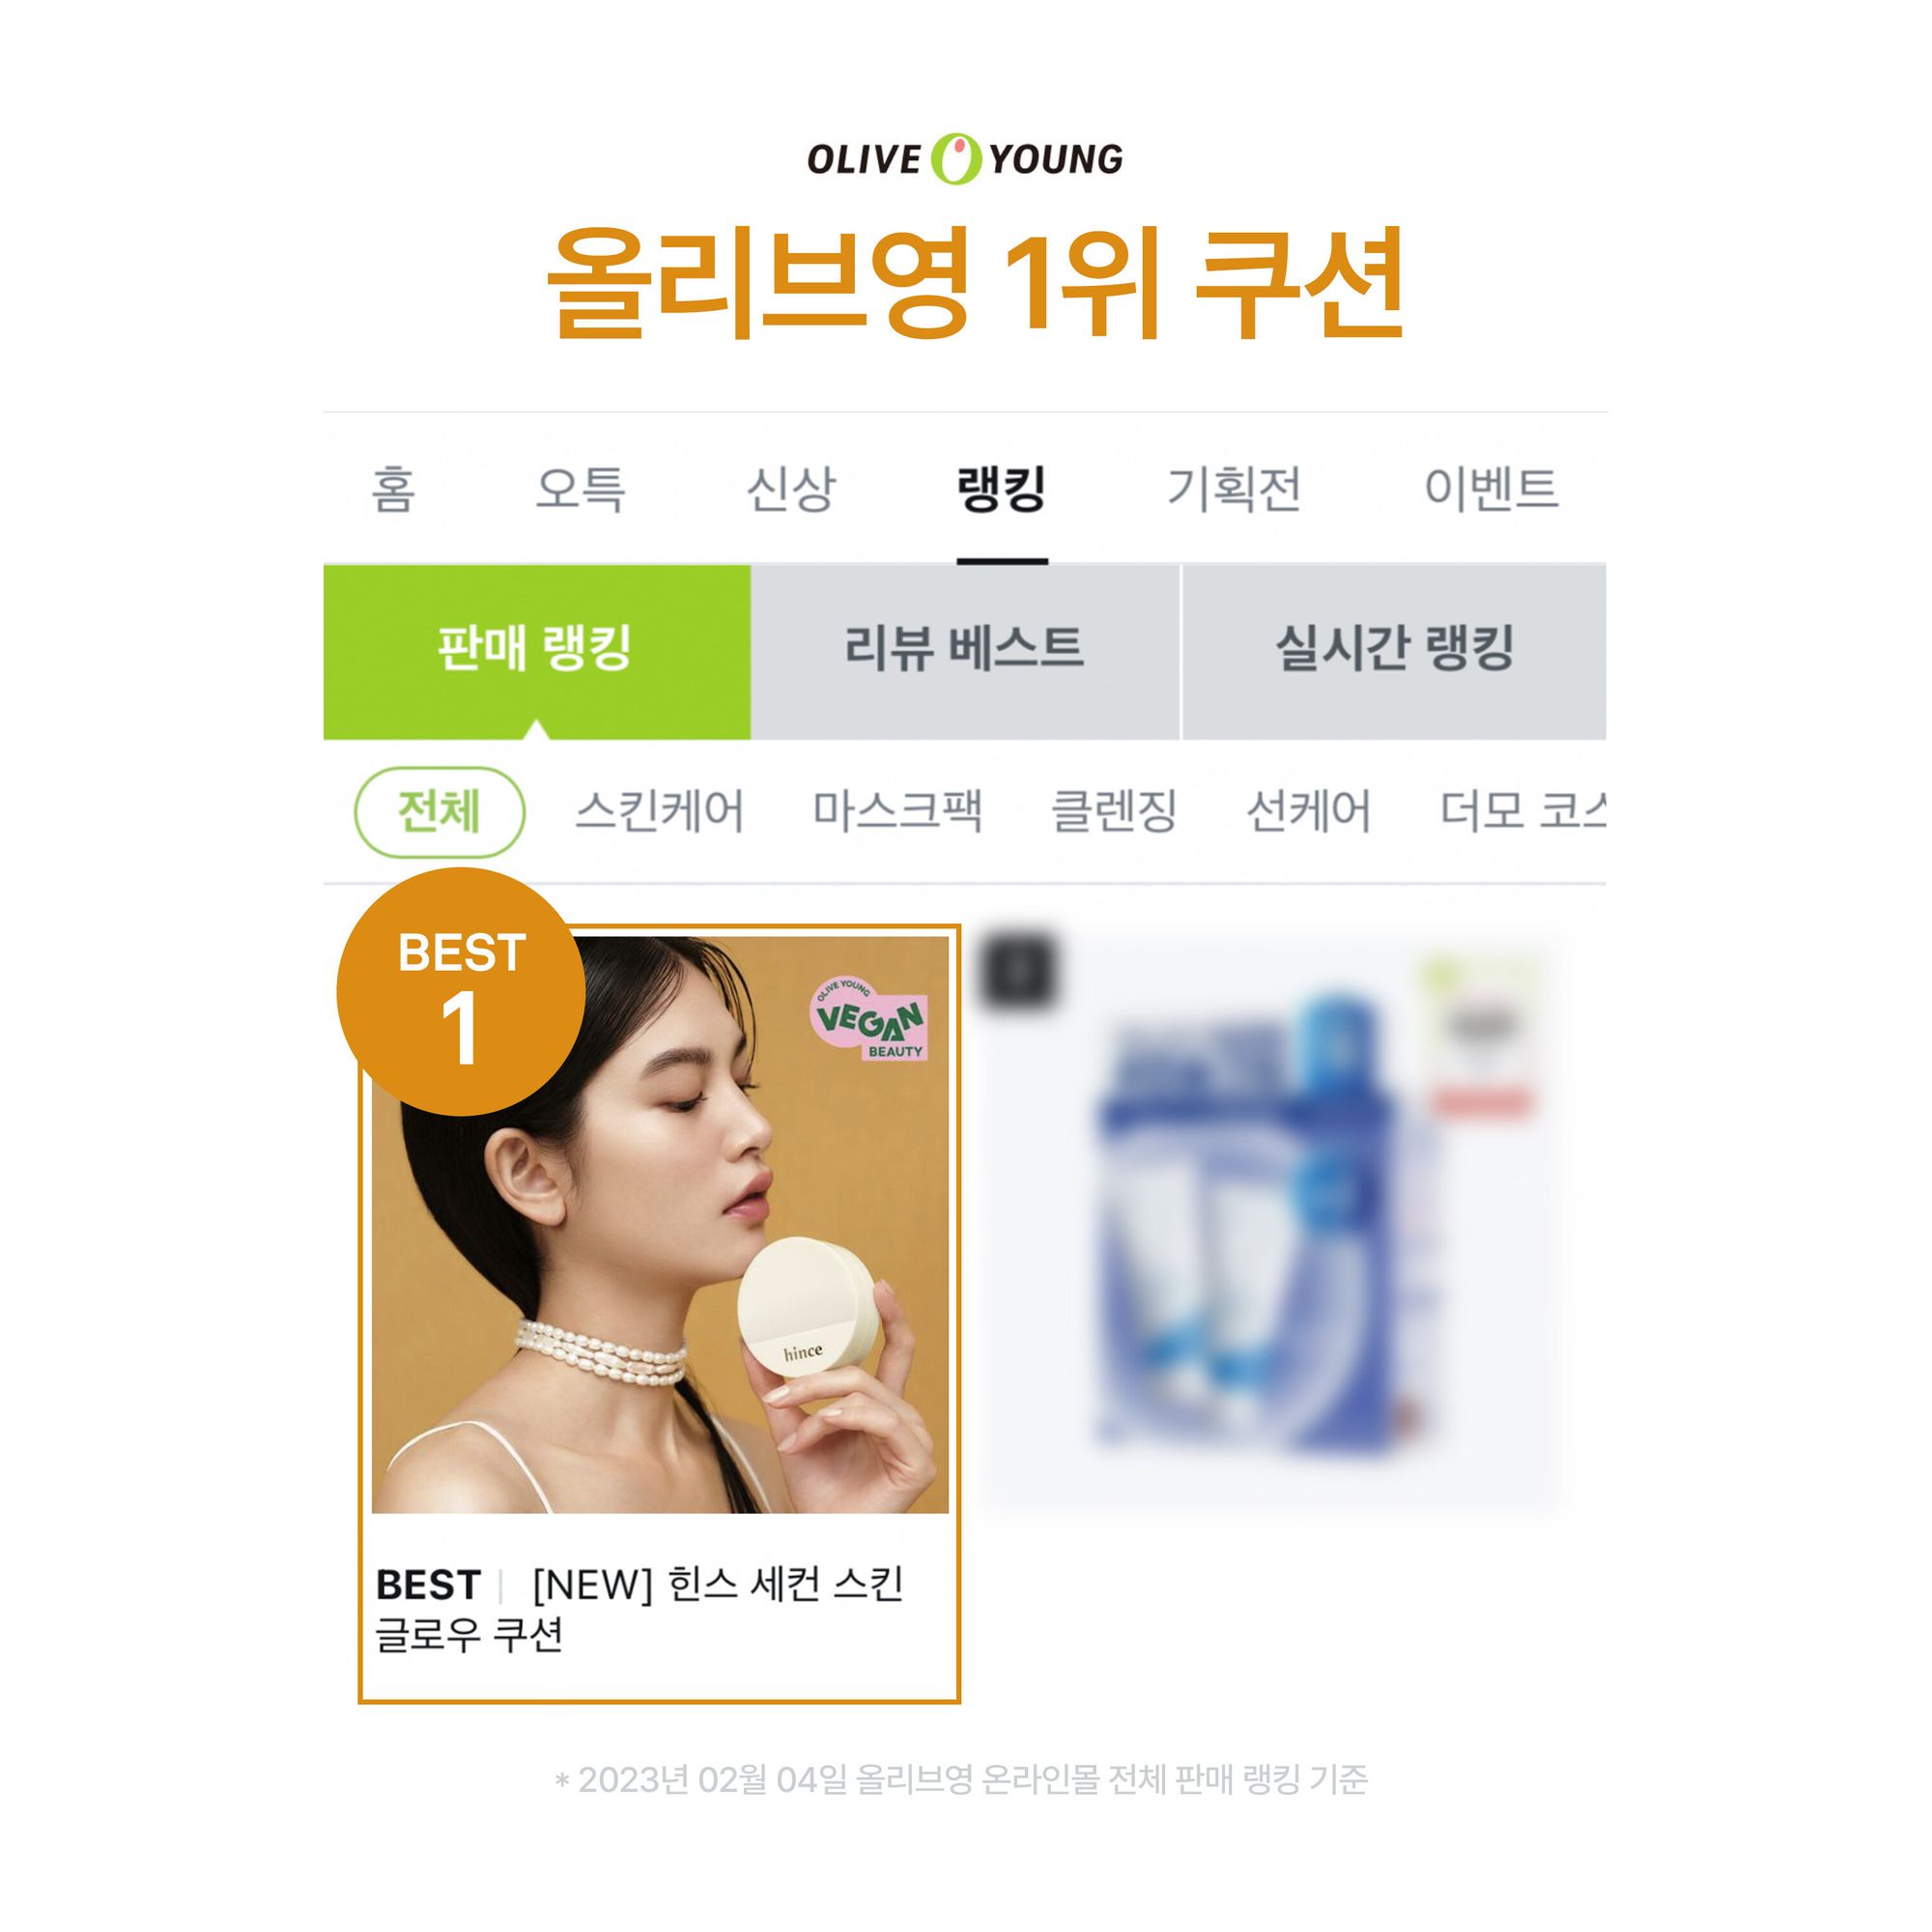Select the 랭킹 tab
Screen dimensions: 1932x1932
click(1002, 489)
